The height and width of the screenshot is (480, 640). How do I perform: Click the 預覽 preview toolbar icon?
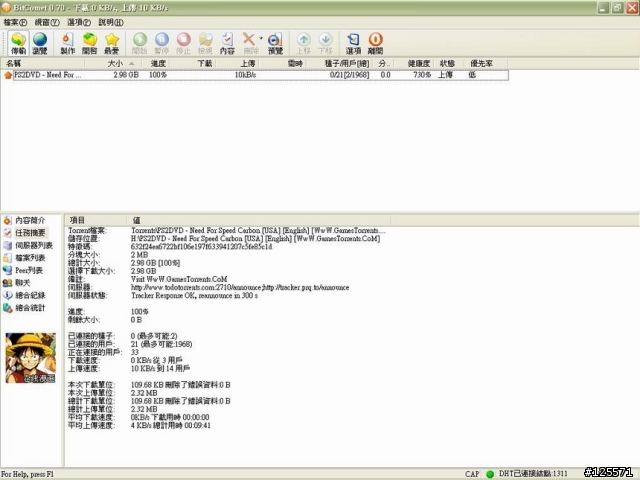275,43
